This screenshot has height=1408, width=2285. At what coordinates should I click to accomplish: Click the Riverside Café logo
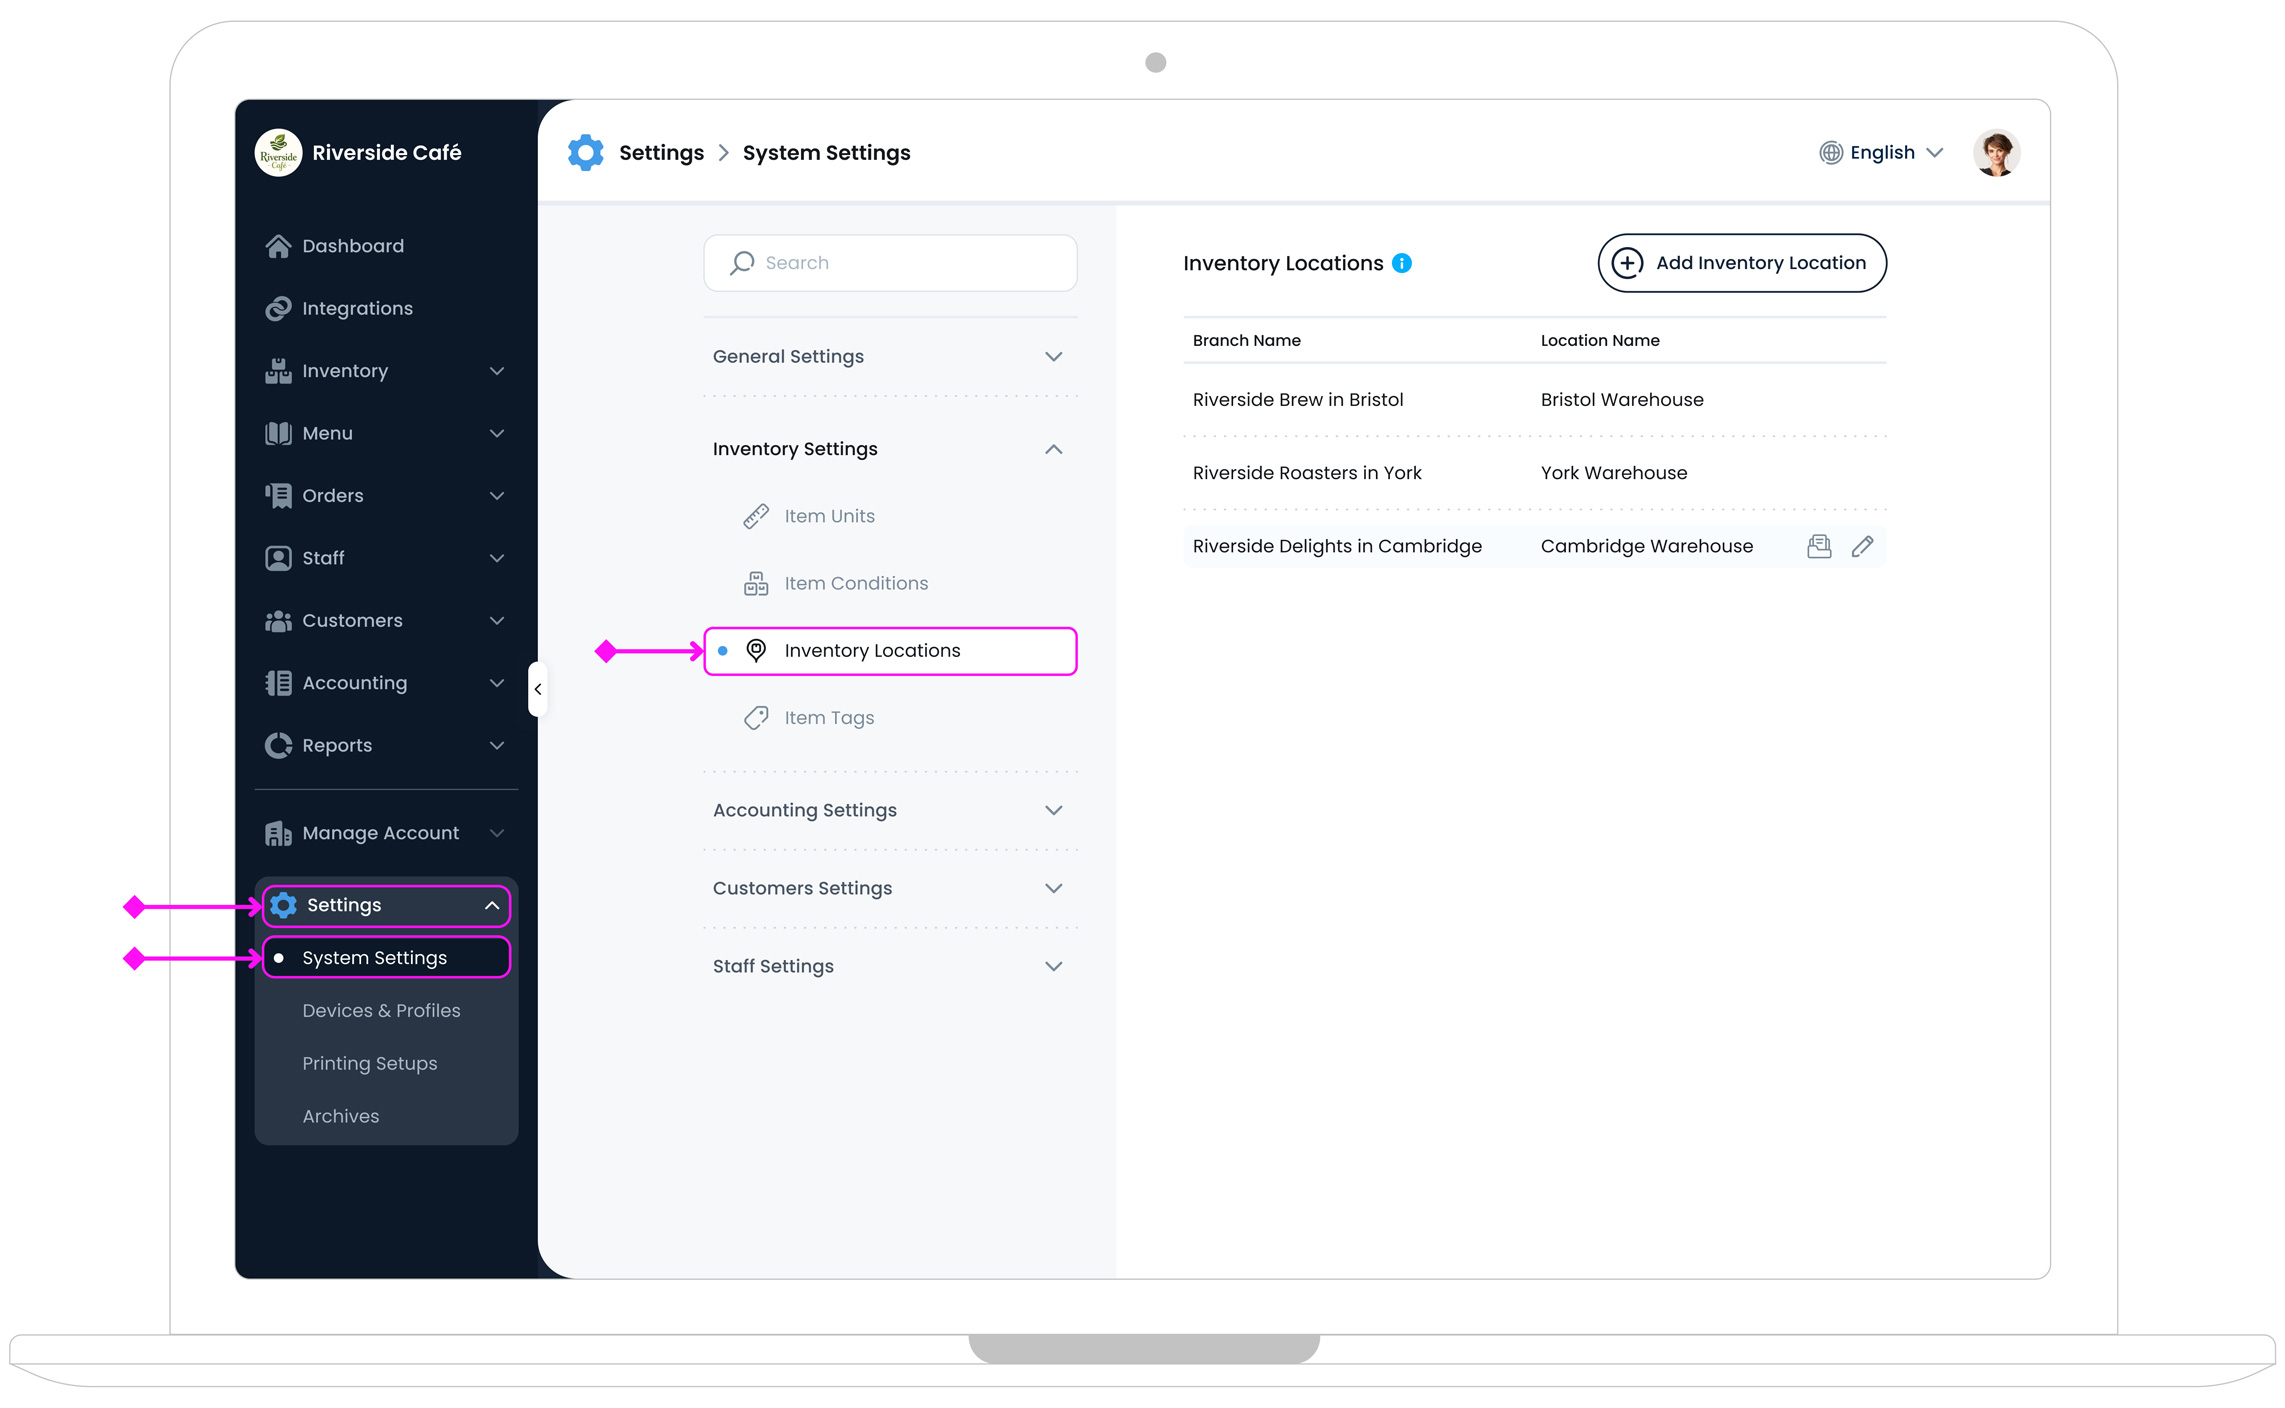click(278, 153)
